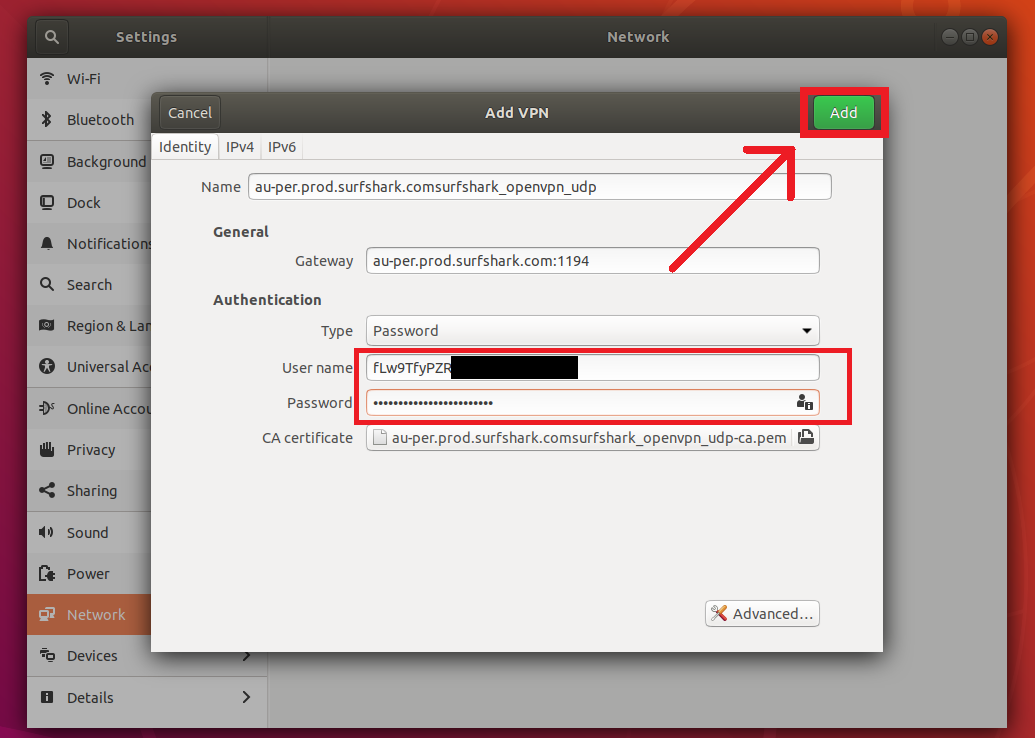Switch to the IPv6 tab
Screen dimensions: 1035x738
click(x=282, y=147)
